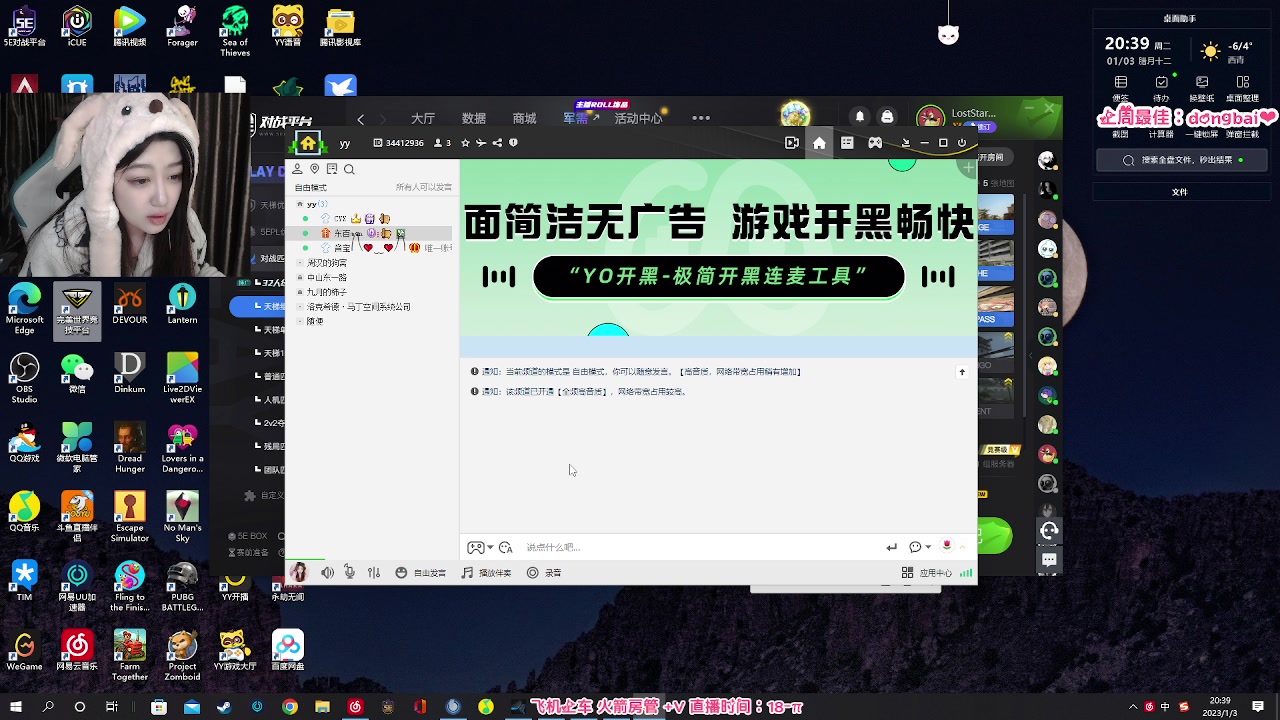The image size is (1280, 720).
Task: Open the 数据 tab in 5E platform window
Action: pos(474,118)
